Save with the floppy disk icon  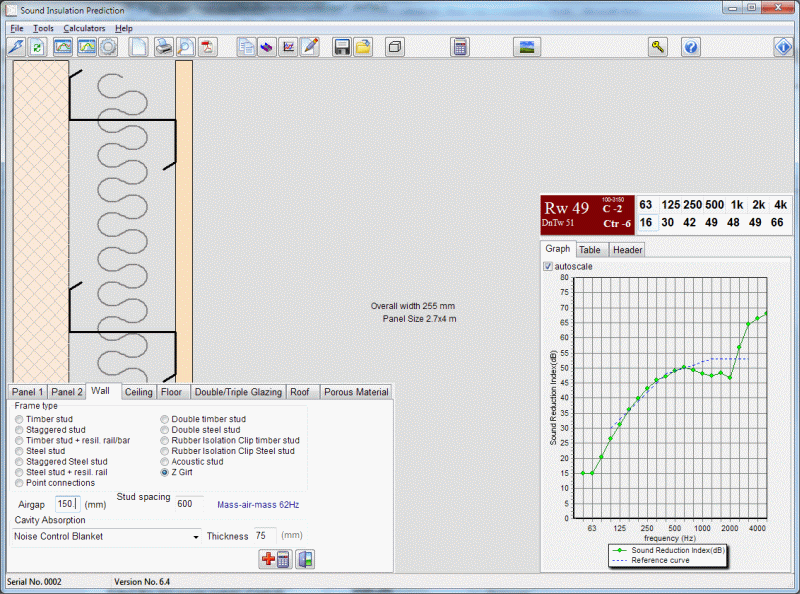[x=341, y=47]
